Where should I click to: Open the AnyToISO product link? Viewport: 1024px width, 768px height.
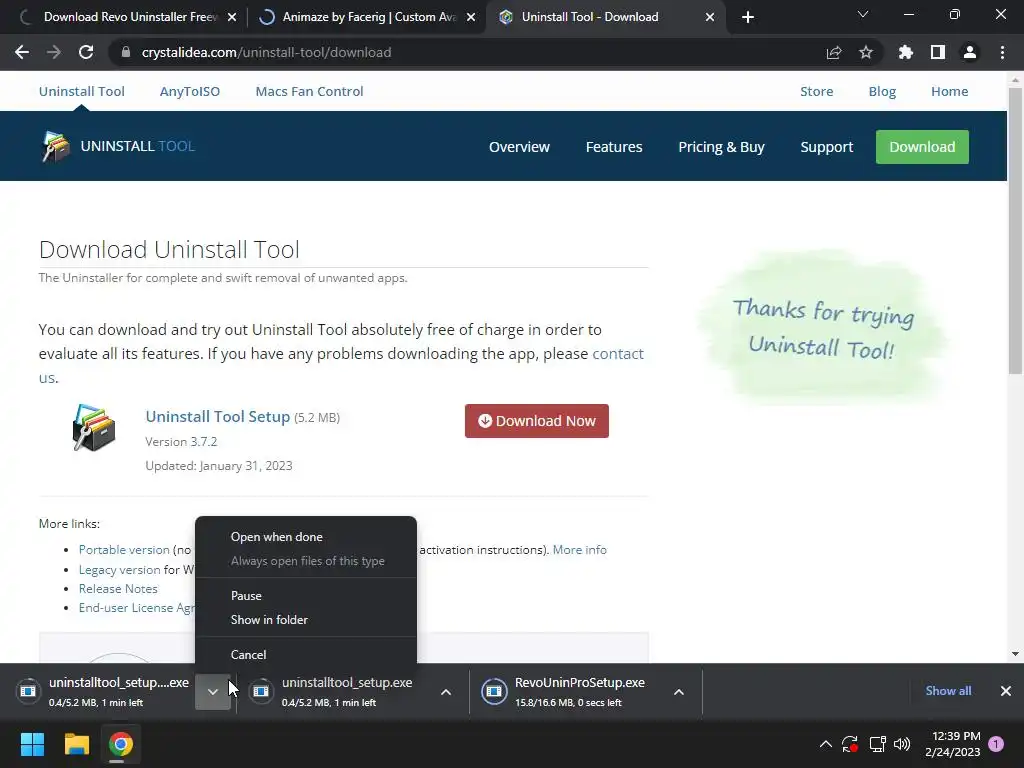[x=190, y=91]
